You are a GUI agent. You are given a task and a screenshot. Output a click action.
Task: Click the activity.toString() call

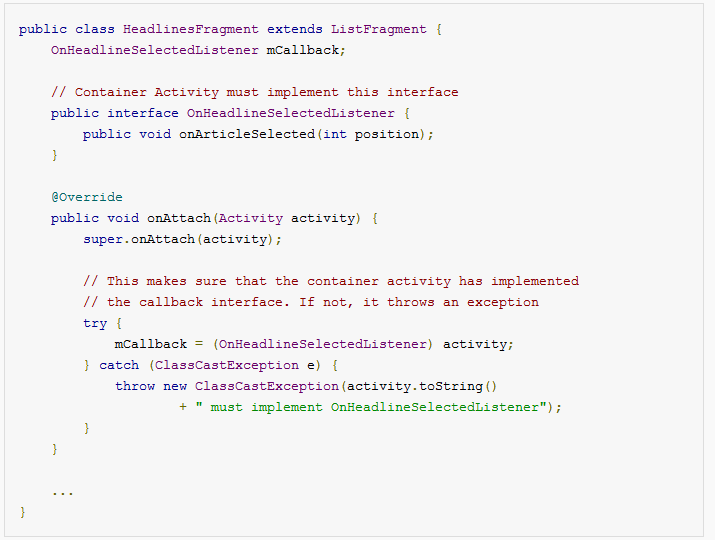click(x=422, y=386)
